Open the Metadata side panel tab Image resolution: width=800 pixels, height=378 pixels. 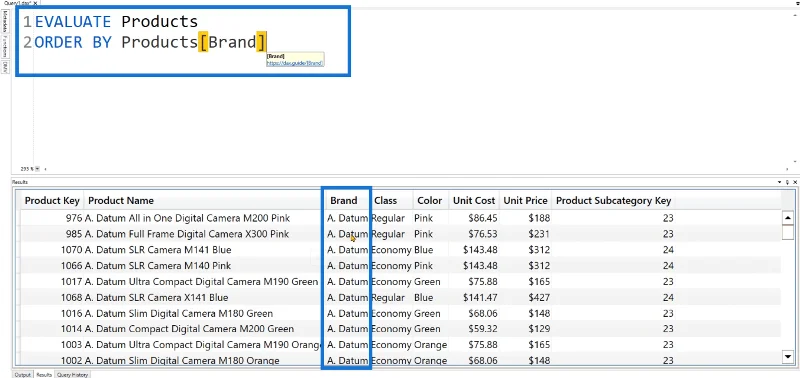5,22
